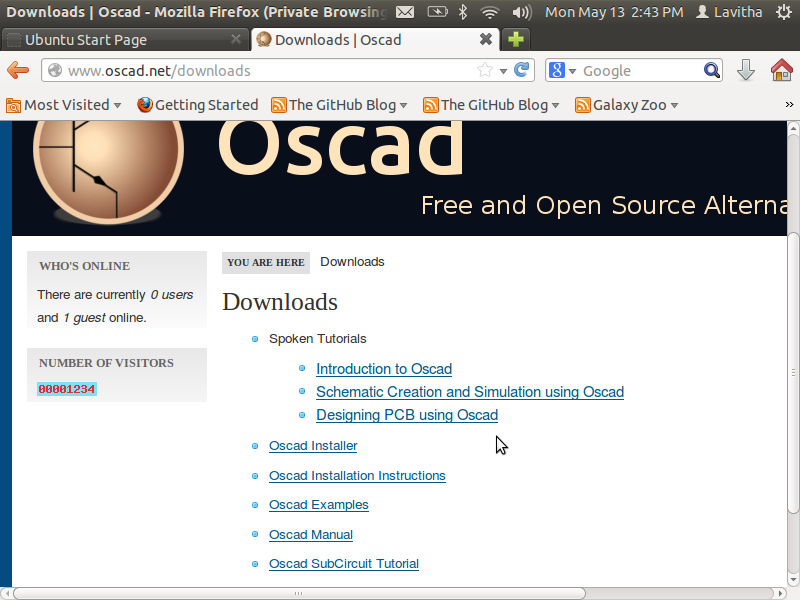Open Oscad Installation Instructions link
The width and height of the screenshot is (800, 600).
pyautogui.click(x=357, y=476)
